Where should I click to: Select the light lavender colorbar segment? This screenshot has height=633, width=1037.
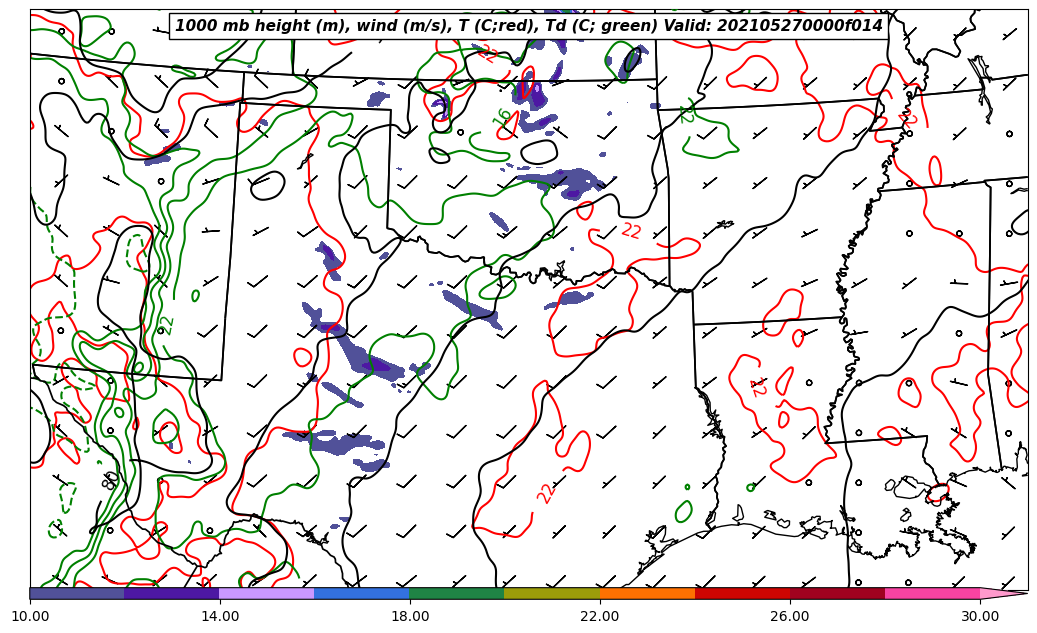(x=266, y=593)
